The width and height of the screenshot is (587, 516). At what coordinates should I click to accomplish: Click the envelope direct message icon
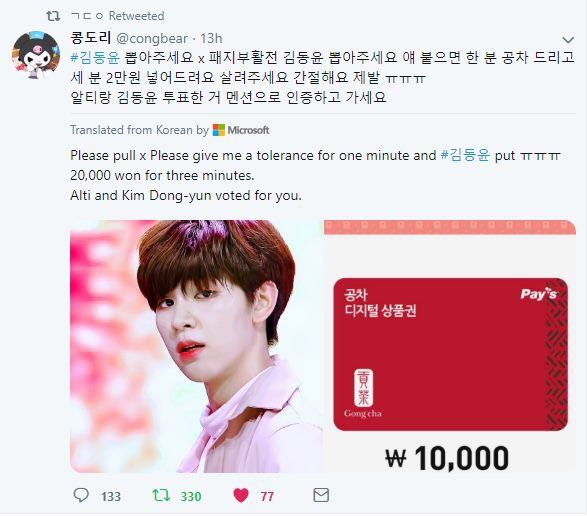pos(321,495)
